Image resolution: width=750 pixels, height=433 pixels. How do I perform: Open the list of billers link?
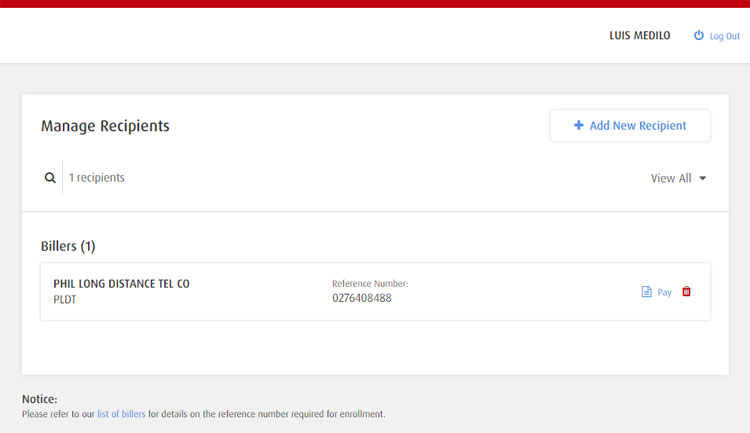121,414
